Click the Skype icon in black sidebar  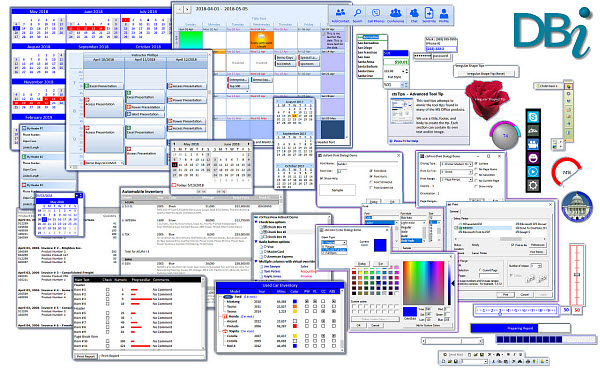pyautogui.click(x=533, y=117)
